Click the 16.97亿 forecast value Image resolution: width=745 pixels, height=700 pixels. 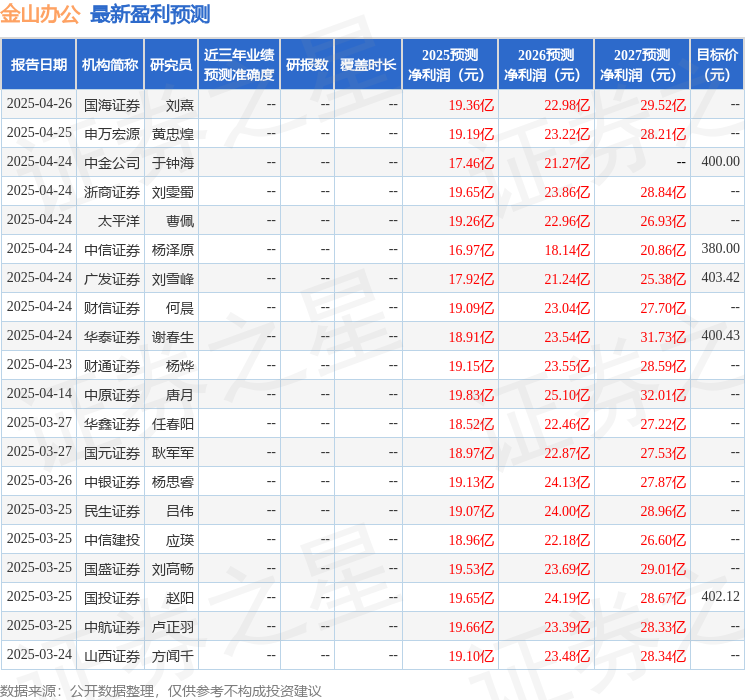[x=471, y=250]
